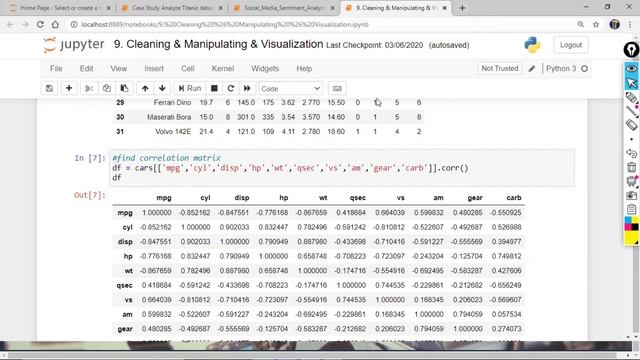Go to browser home page
This screenshot has width=640, height=360.
(55, 24)
